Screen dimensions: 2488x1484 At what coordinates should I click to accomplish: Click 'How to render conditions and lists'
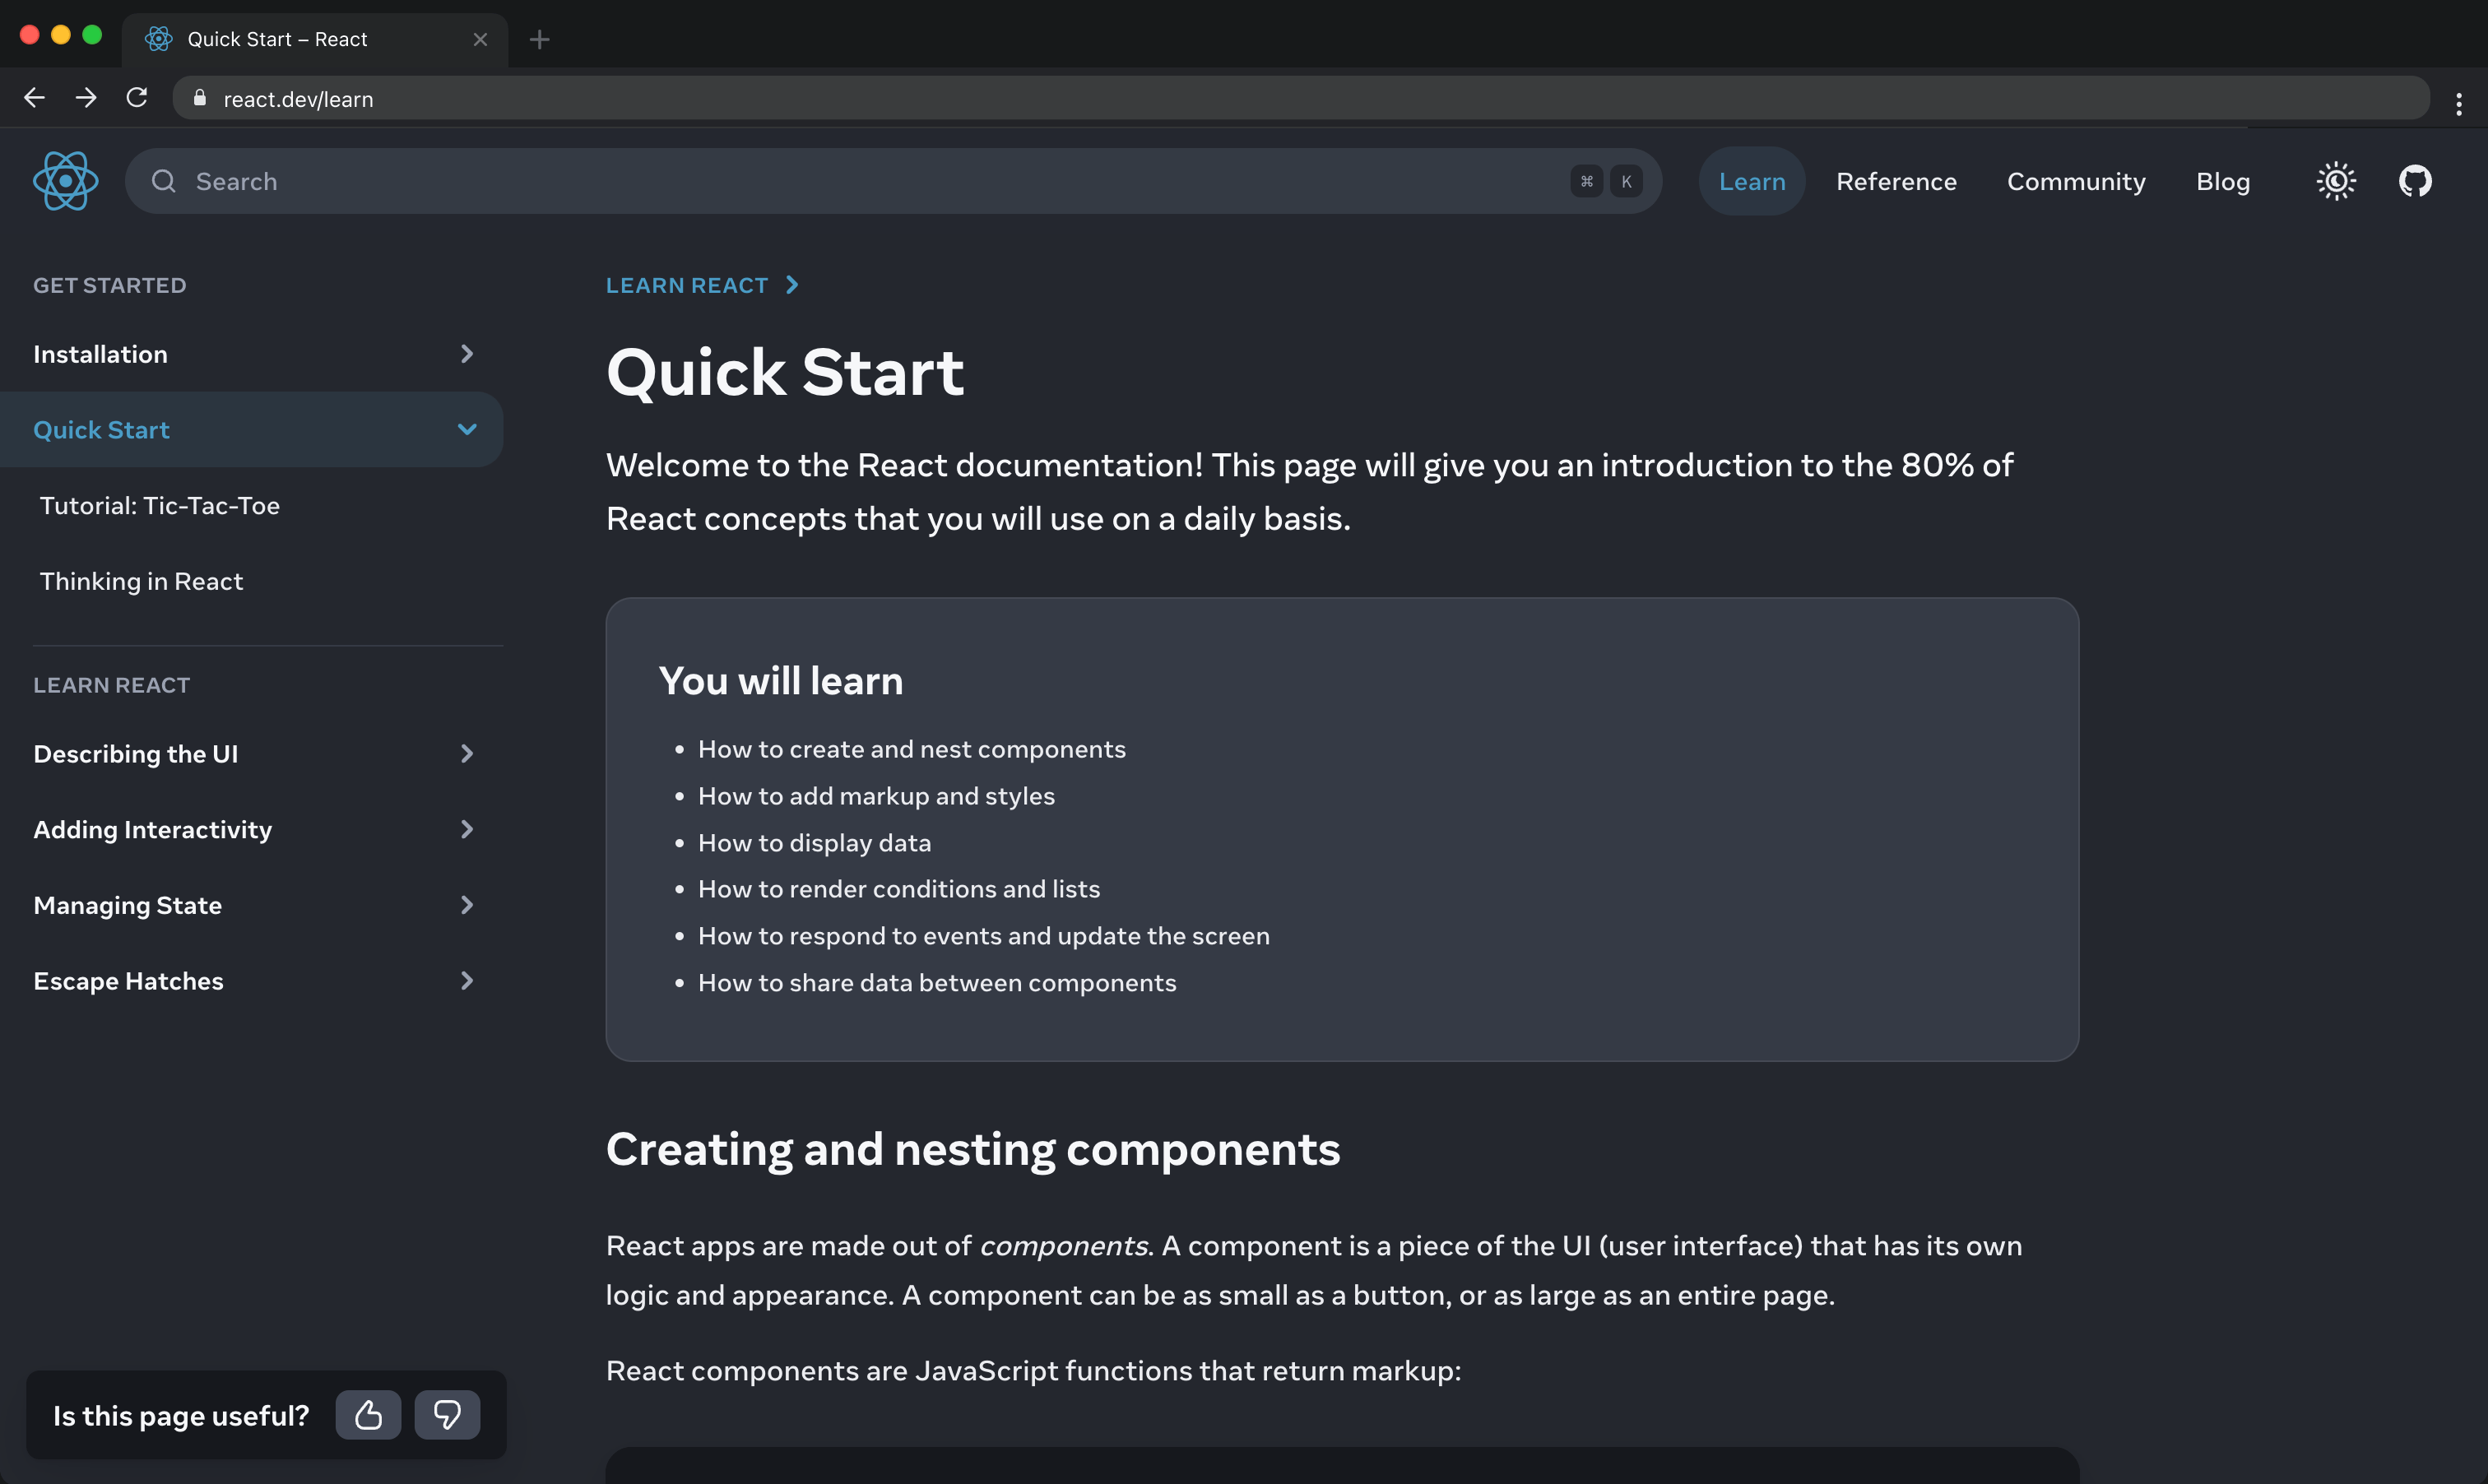tap(899, 889)
